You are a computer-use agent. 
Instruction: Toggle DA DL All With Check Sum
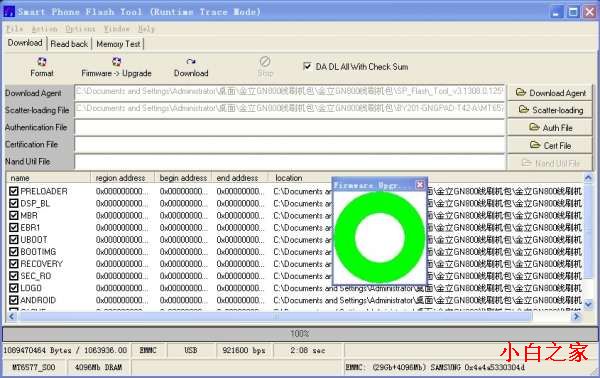coord(307,66)
